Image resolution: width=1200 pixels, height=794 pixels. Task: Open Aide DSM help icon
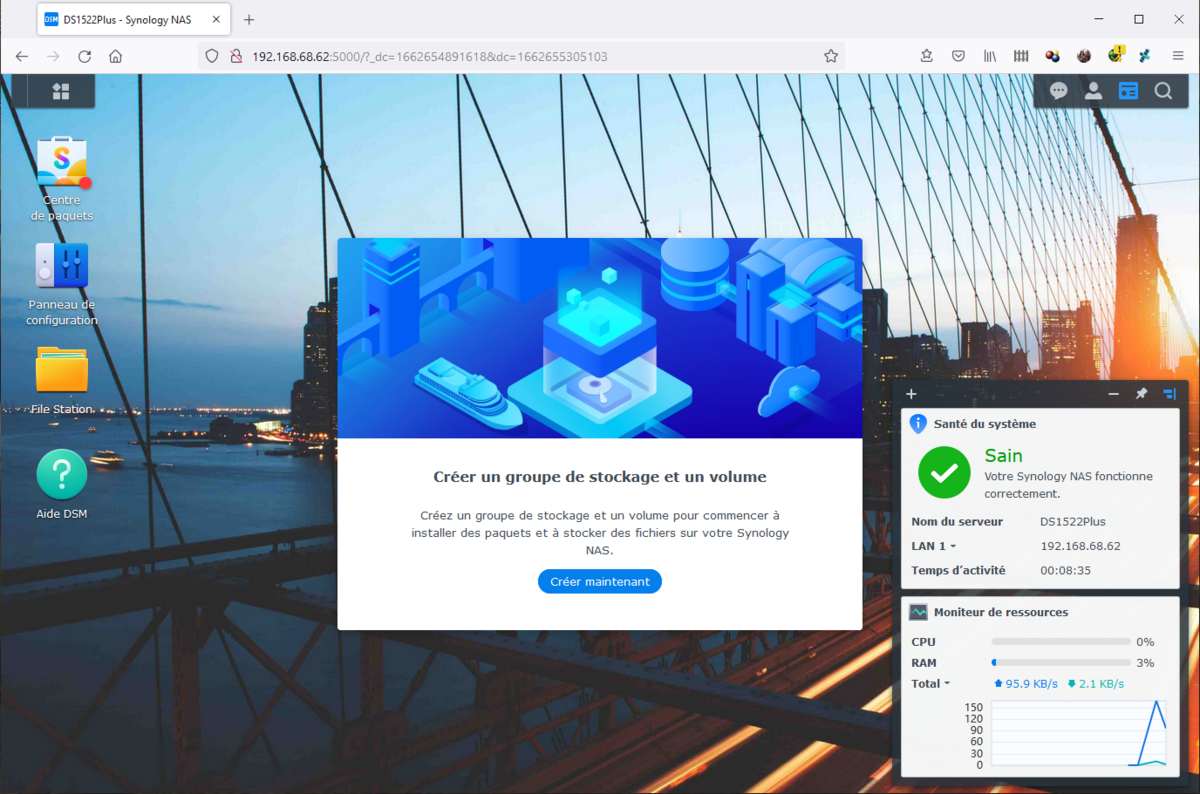point(62,485)
